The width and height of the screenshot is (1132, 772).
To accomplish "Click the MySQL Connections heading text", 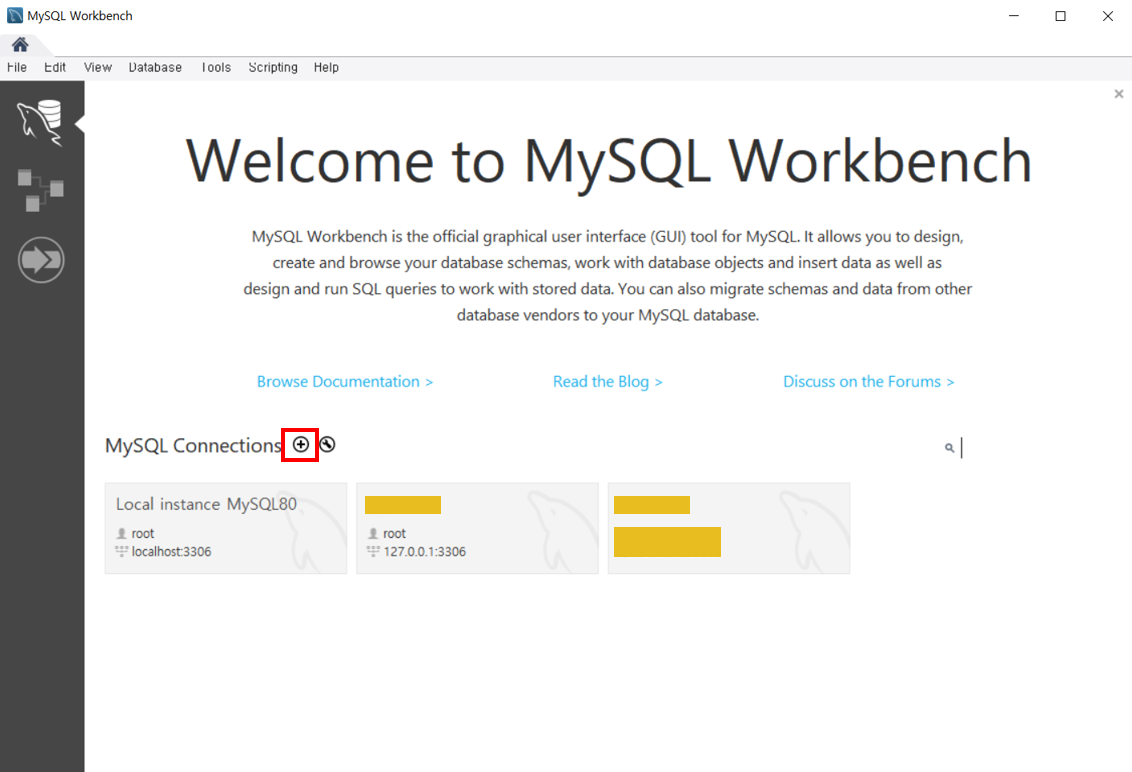I will pyautogui.click(x=193, y=446).
